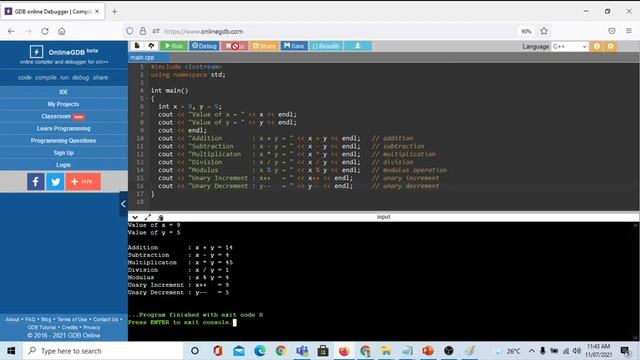Save the code with the Save button
This screenshot has width=640, height=360.
[294, 46]
